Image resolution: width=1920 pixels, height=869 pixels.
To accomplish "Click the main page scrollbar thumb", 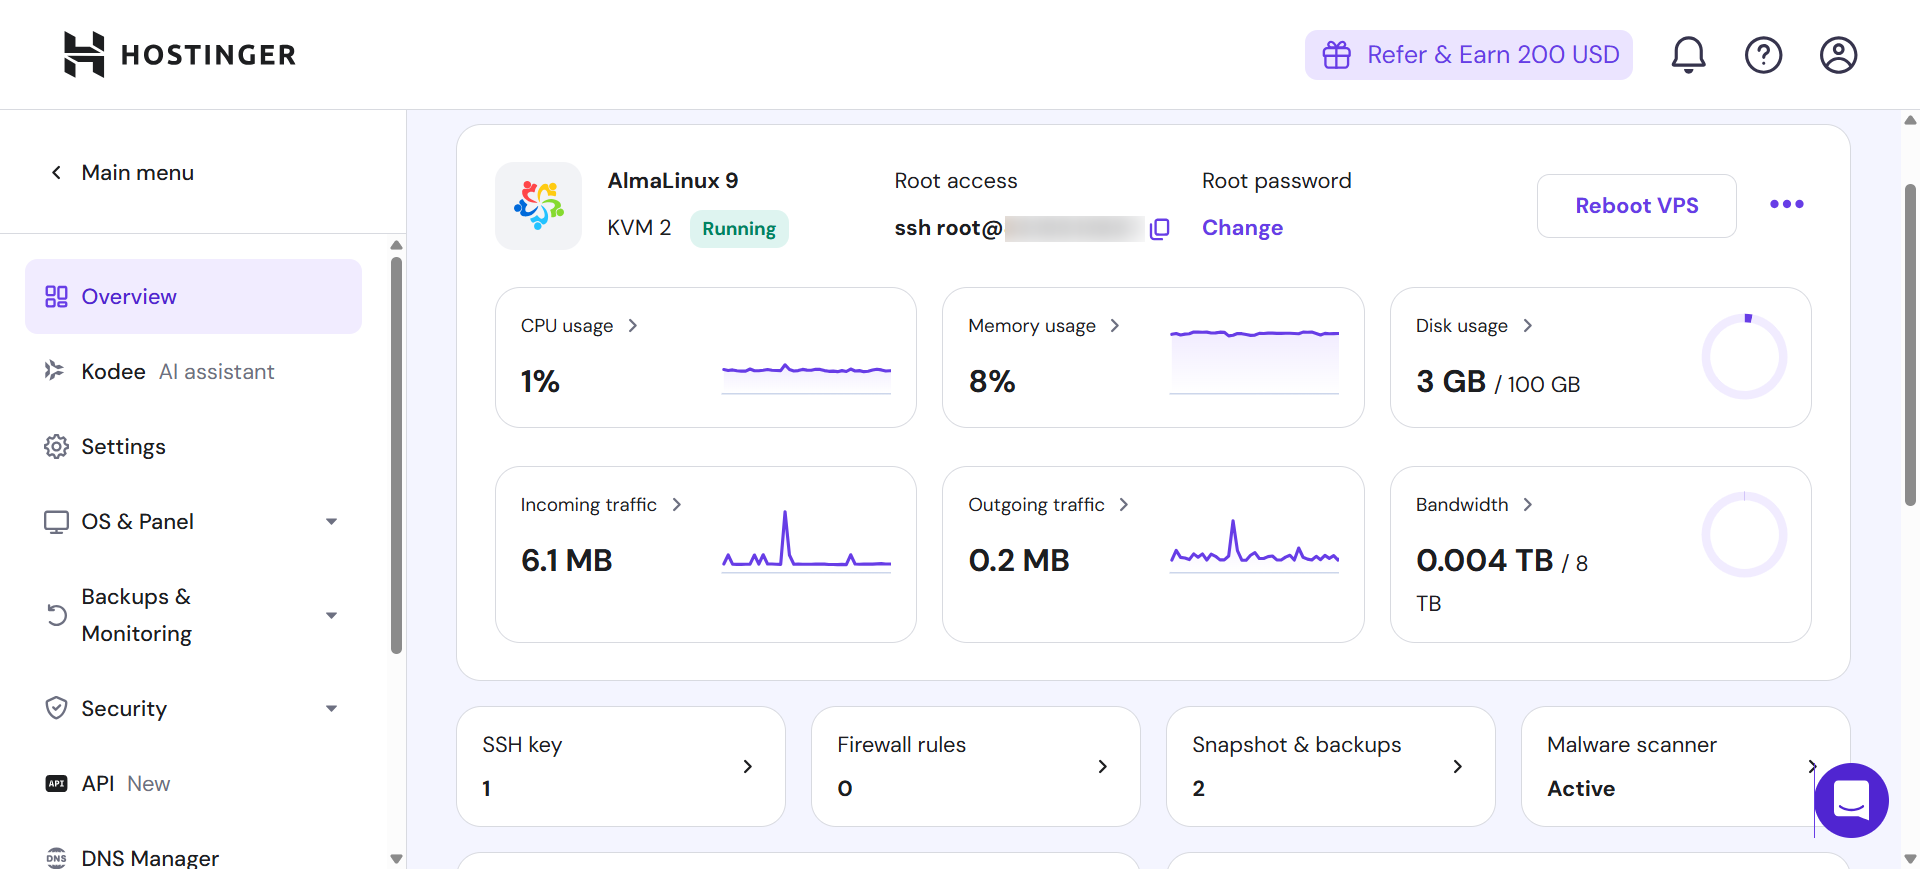I will [1910, 344].
